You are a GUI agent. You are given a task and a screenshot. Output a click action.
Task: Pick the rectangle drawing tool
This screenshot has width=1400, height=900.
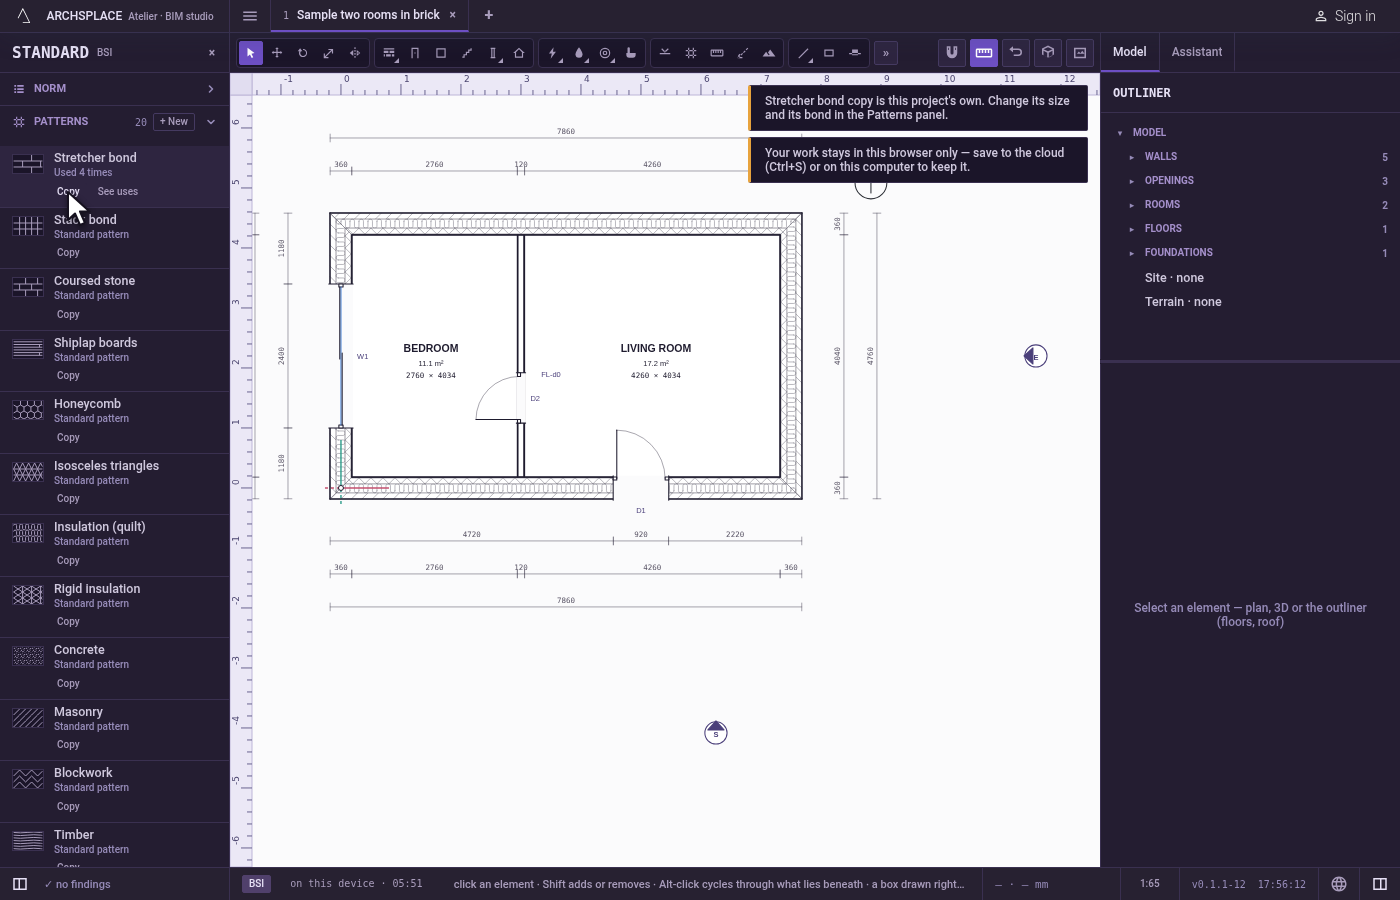tap(829, 53)
